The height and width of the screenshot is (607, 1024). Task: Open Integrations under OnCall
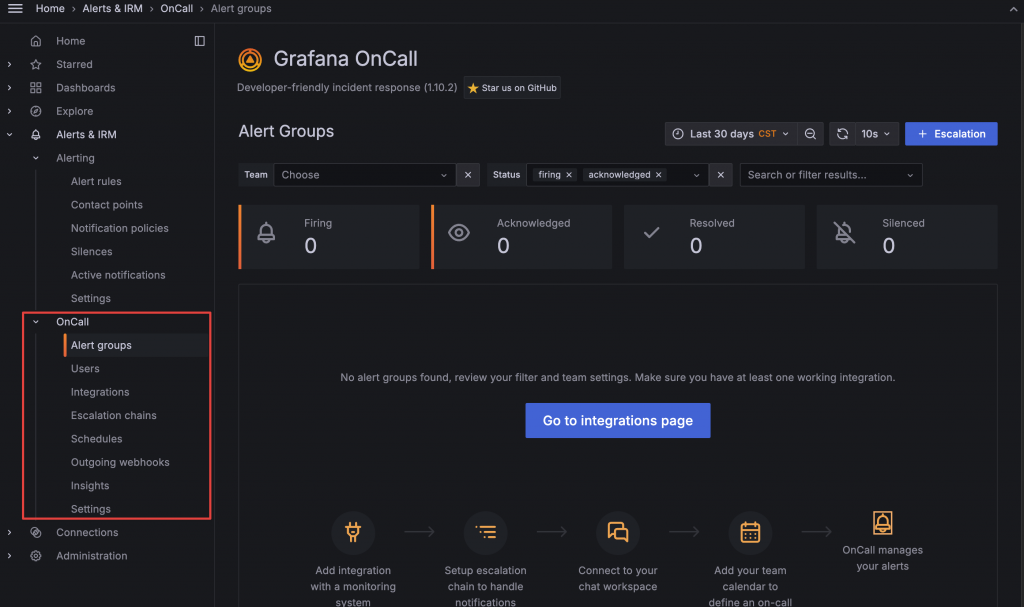coord(100,393)
